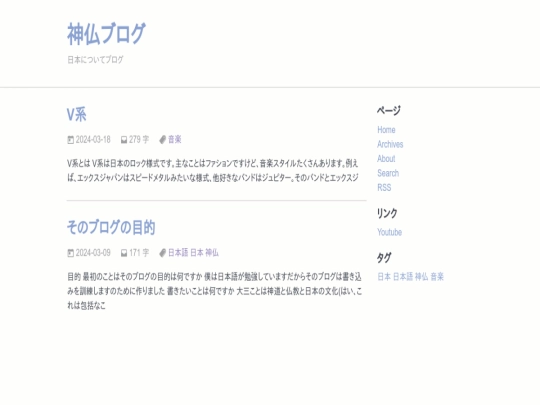Image resolution: width=540 pixels, height=405 pixels.
Task: Click the 日本 tag under そのブログの目的 post
Action: pos(197,252)
